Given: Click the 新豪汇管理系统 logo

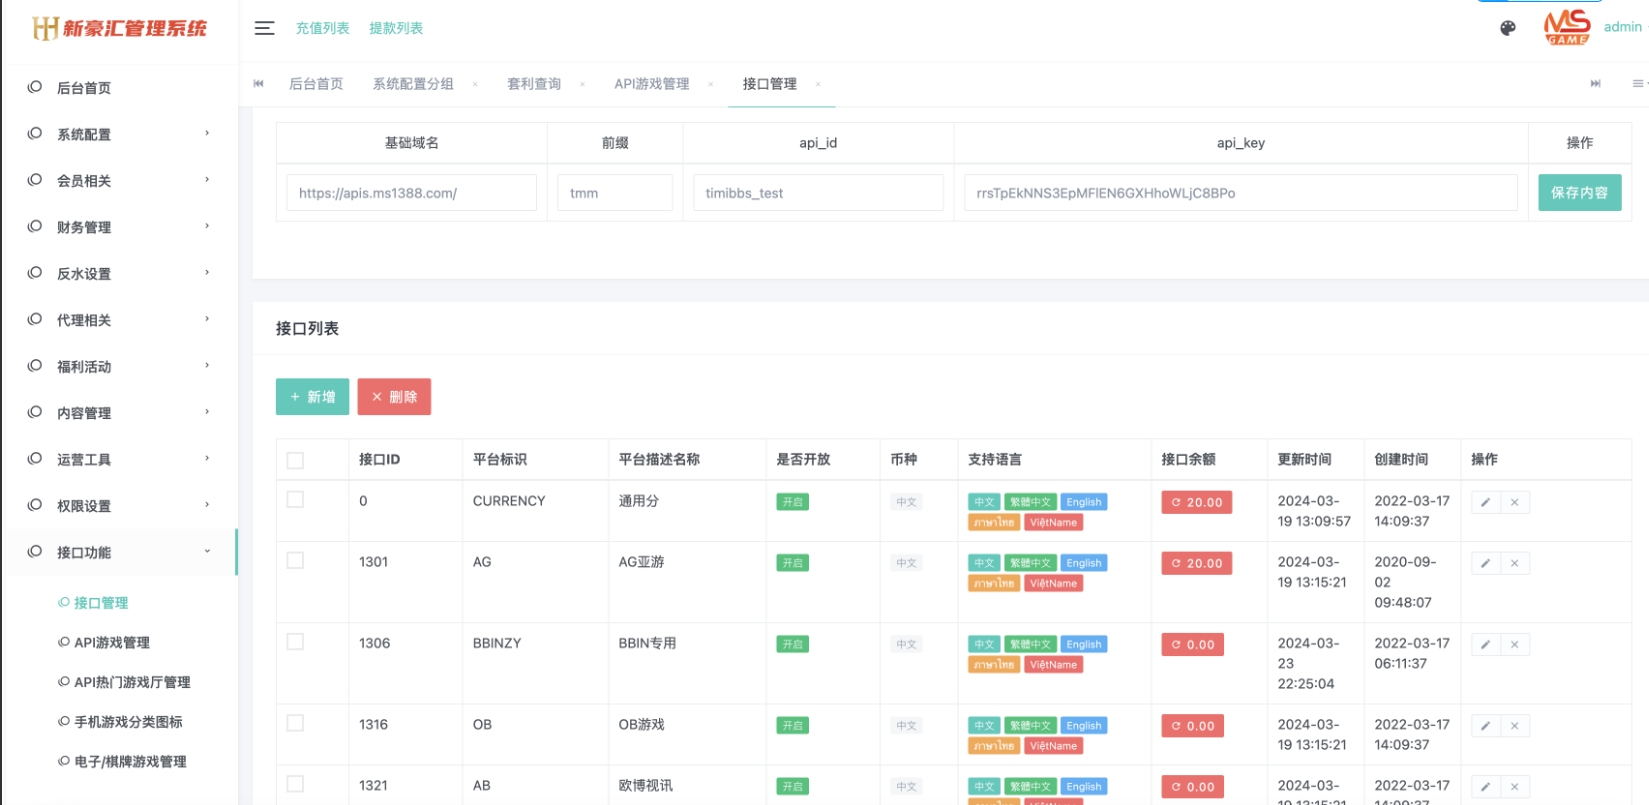Looking at the screenshot, I should [119, 28].
